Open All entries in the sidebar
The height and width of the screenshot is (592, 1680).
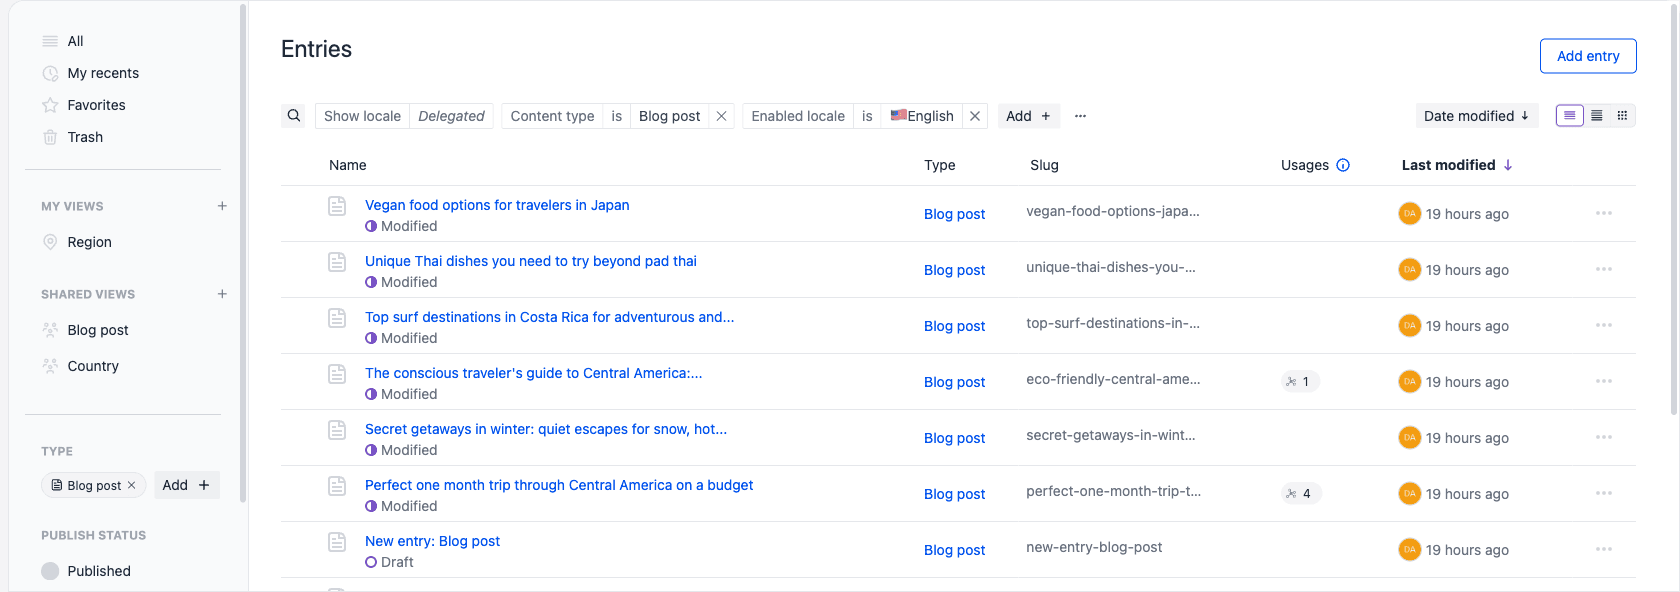[x=75, y=41]
